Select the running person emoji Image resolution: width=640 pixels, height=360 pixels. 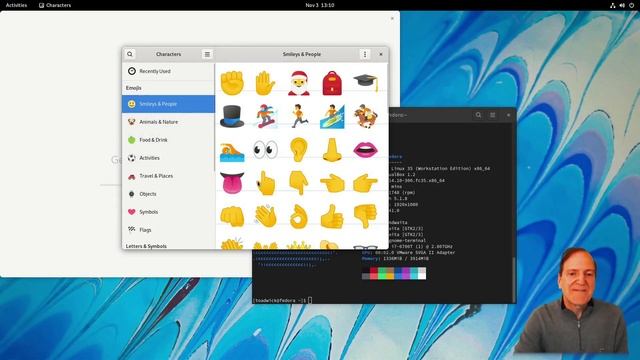(x=299, y=116)
